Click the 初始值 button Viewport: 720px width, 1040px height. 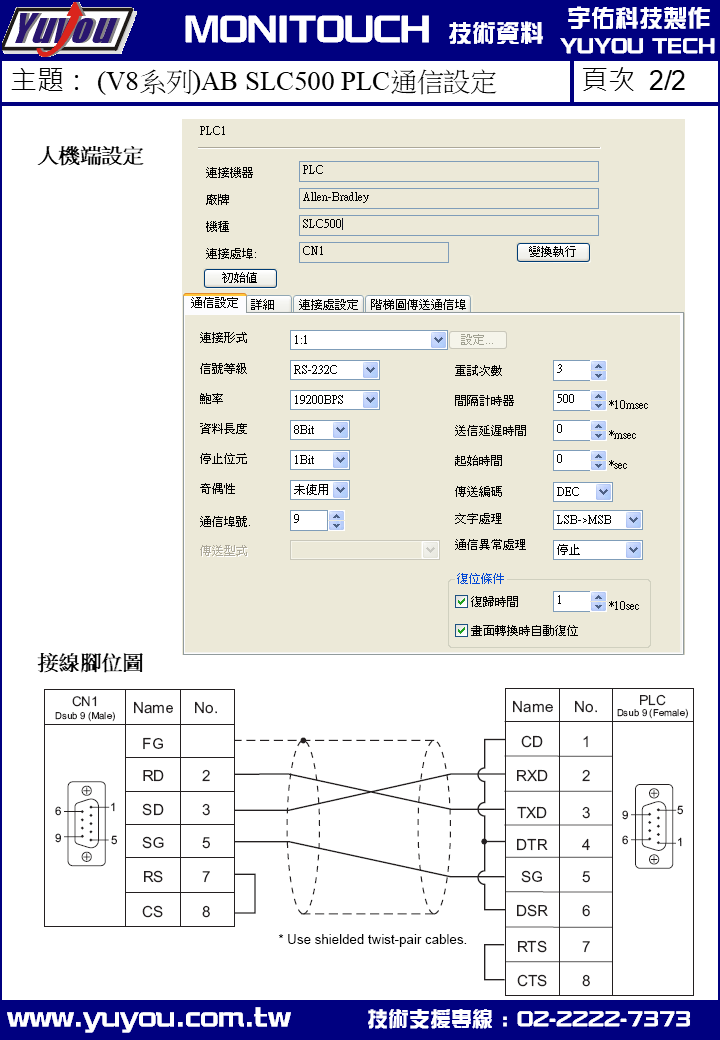[x=240, y=278]
